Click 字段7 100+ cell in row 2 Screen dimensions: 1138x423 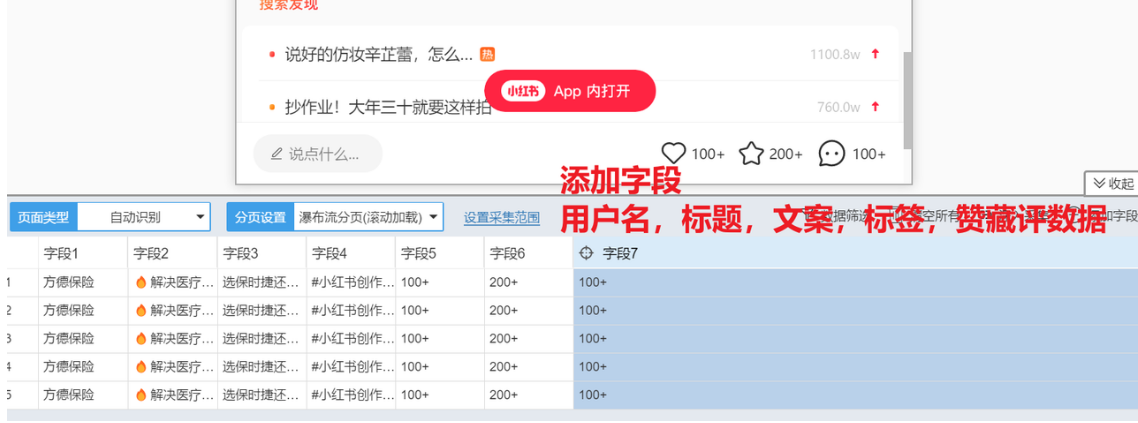pos(856,311)
